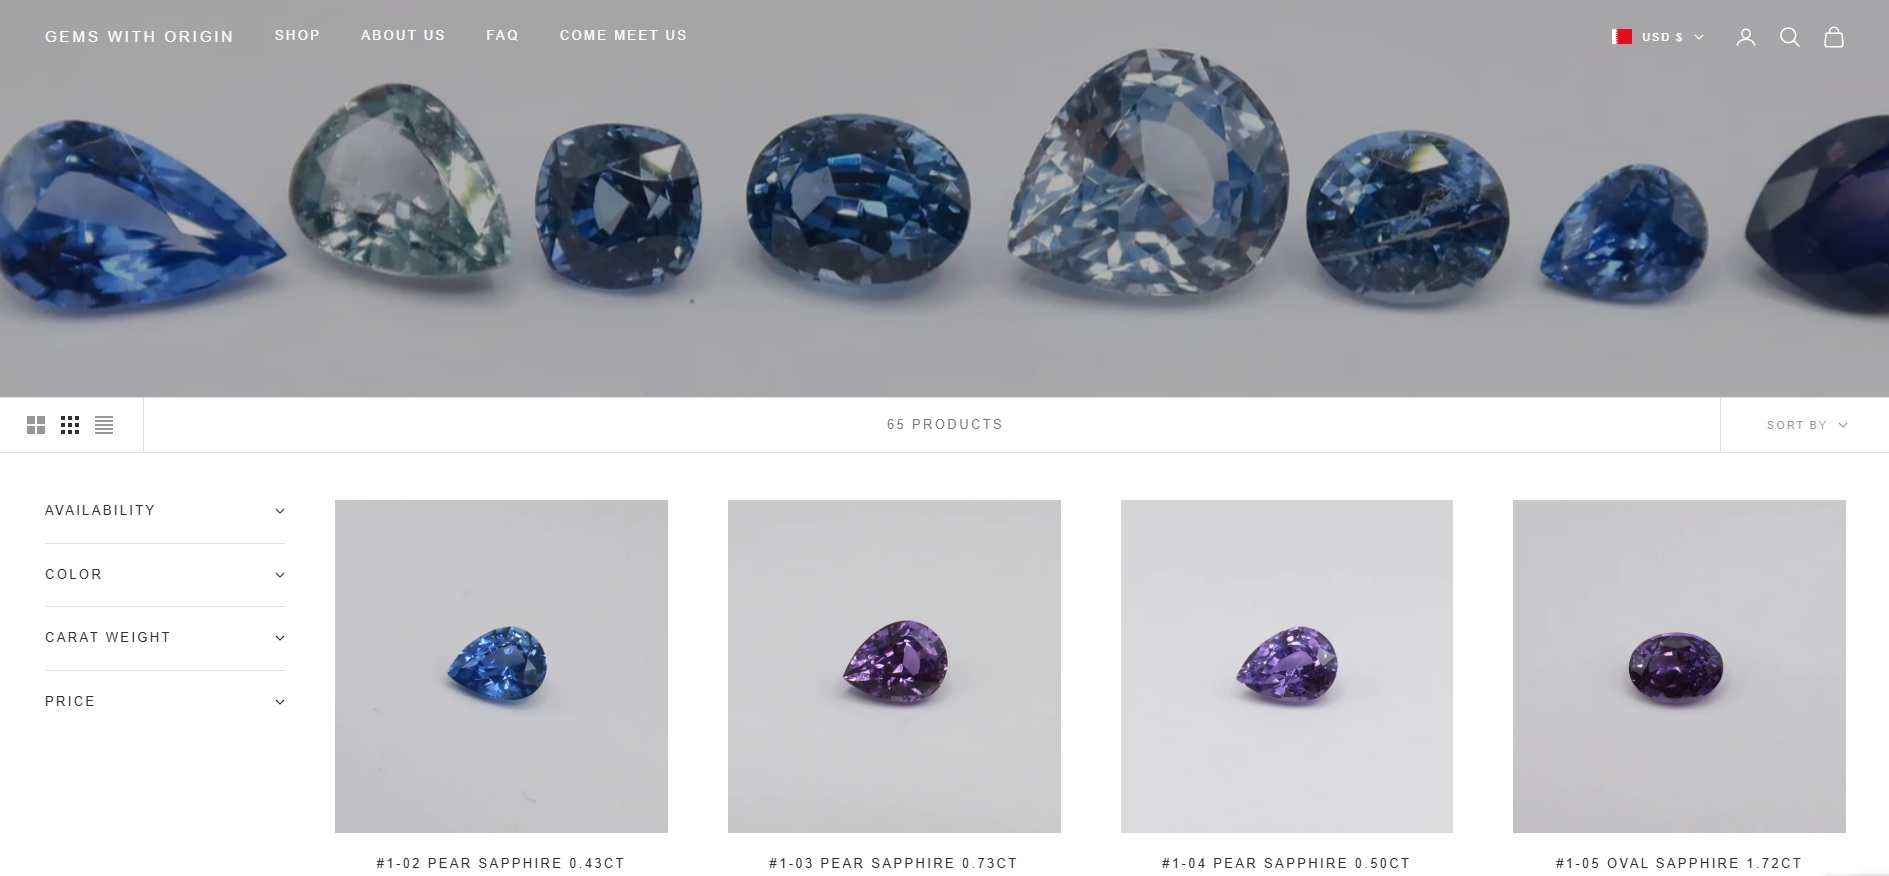Viewport: 1889px width, 876px height.
Task: Expand the Carat Weight filter
Action: pyautogui.click(x=165, y=638)
